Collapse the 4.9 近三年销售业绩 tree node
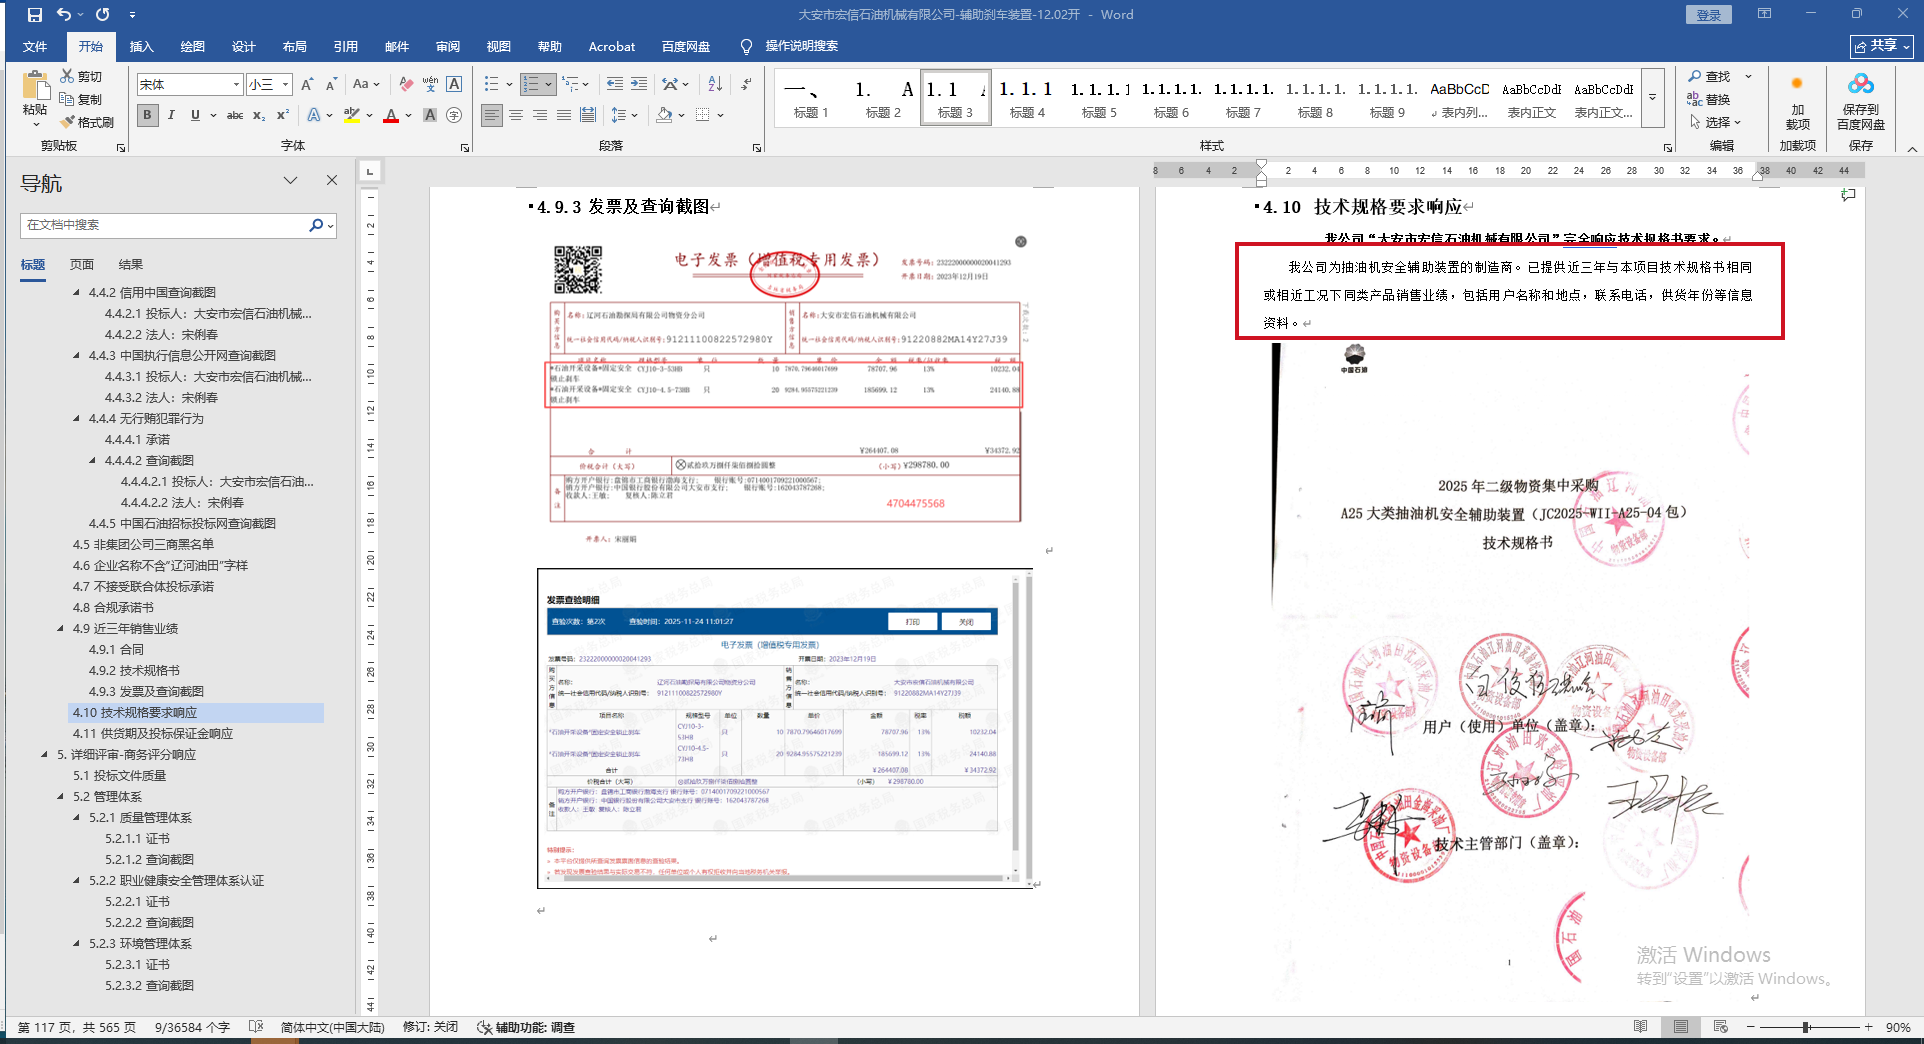 [x=61, y=629]
